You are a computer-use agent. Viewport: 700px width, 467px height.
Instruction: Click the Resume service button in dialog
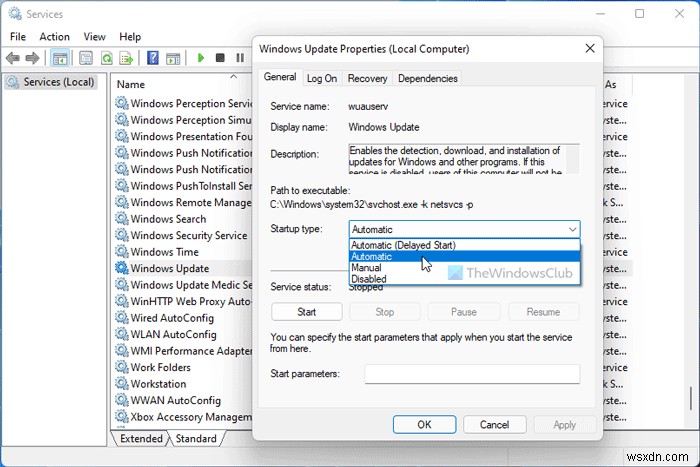(543, 312)
